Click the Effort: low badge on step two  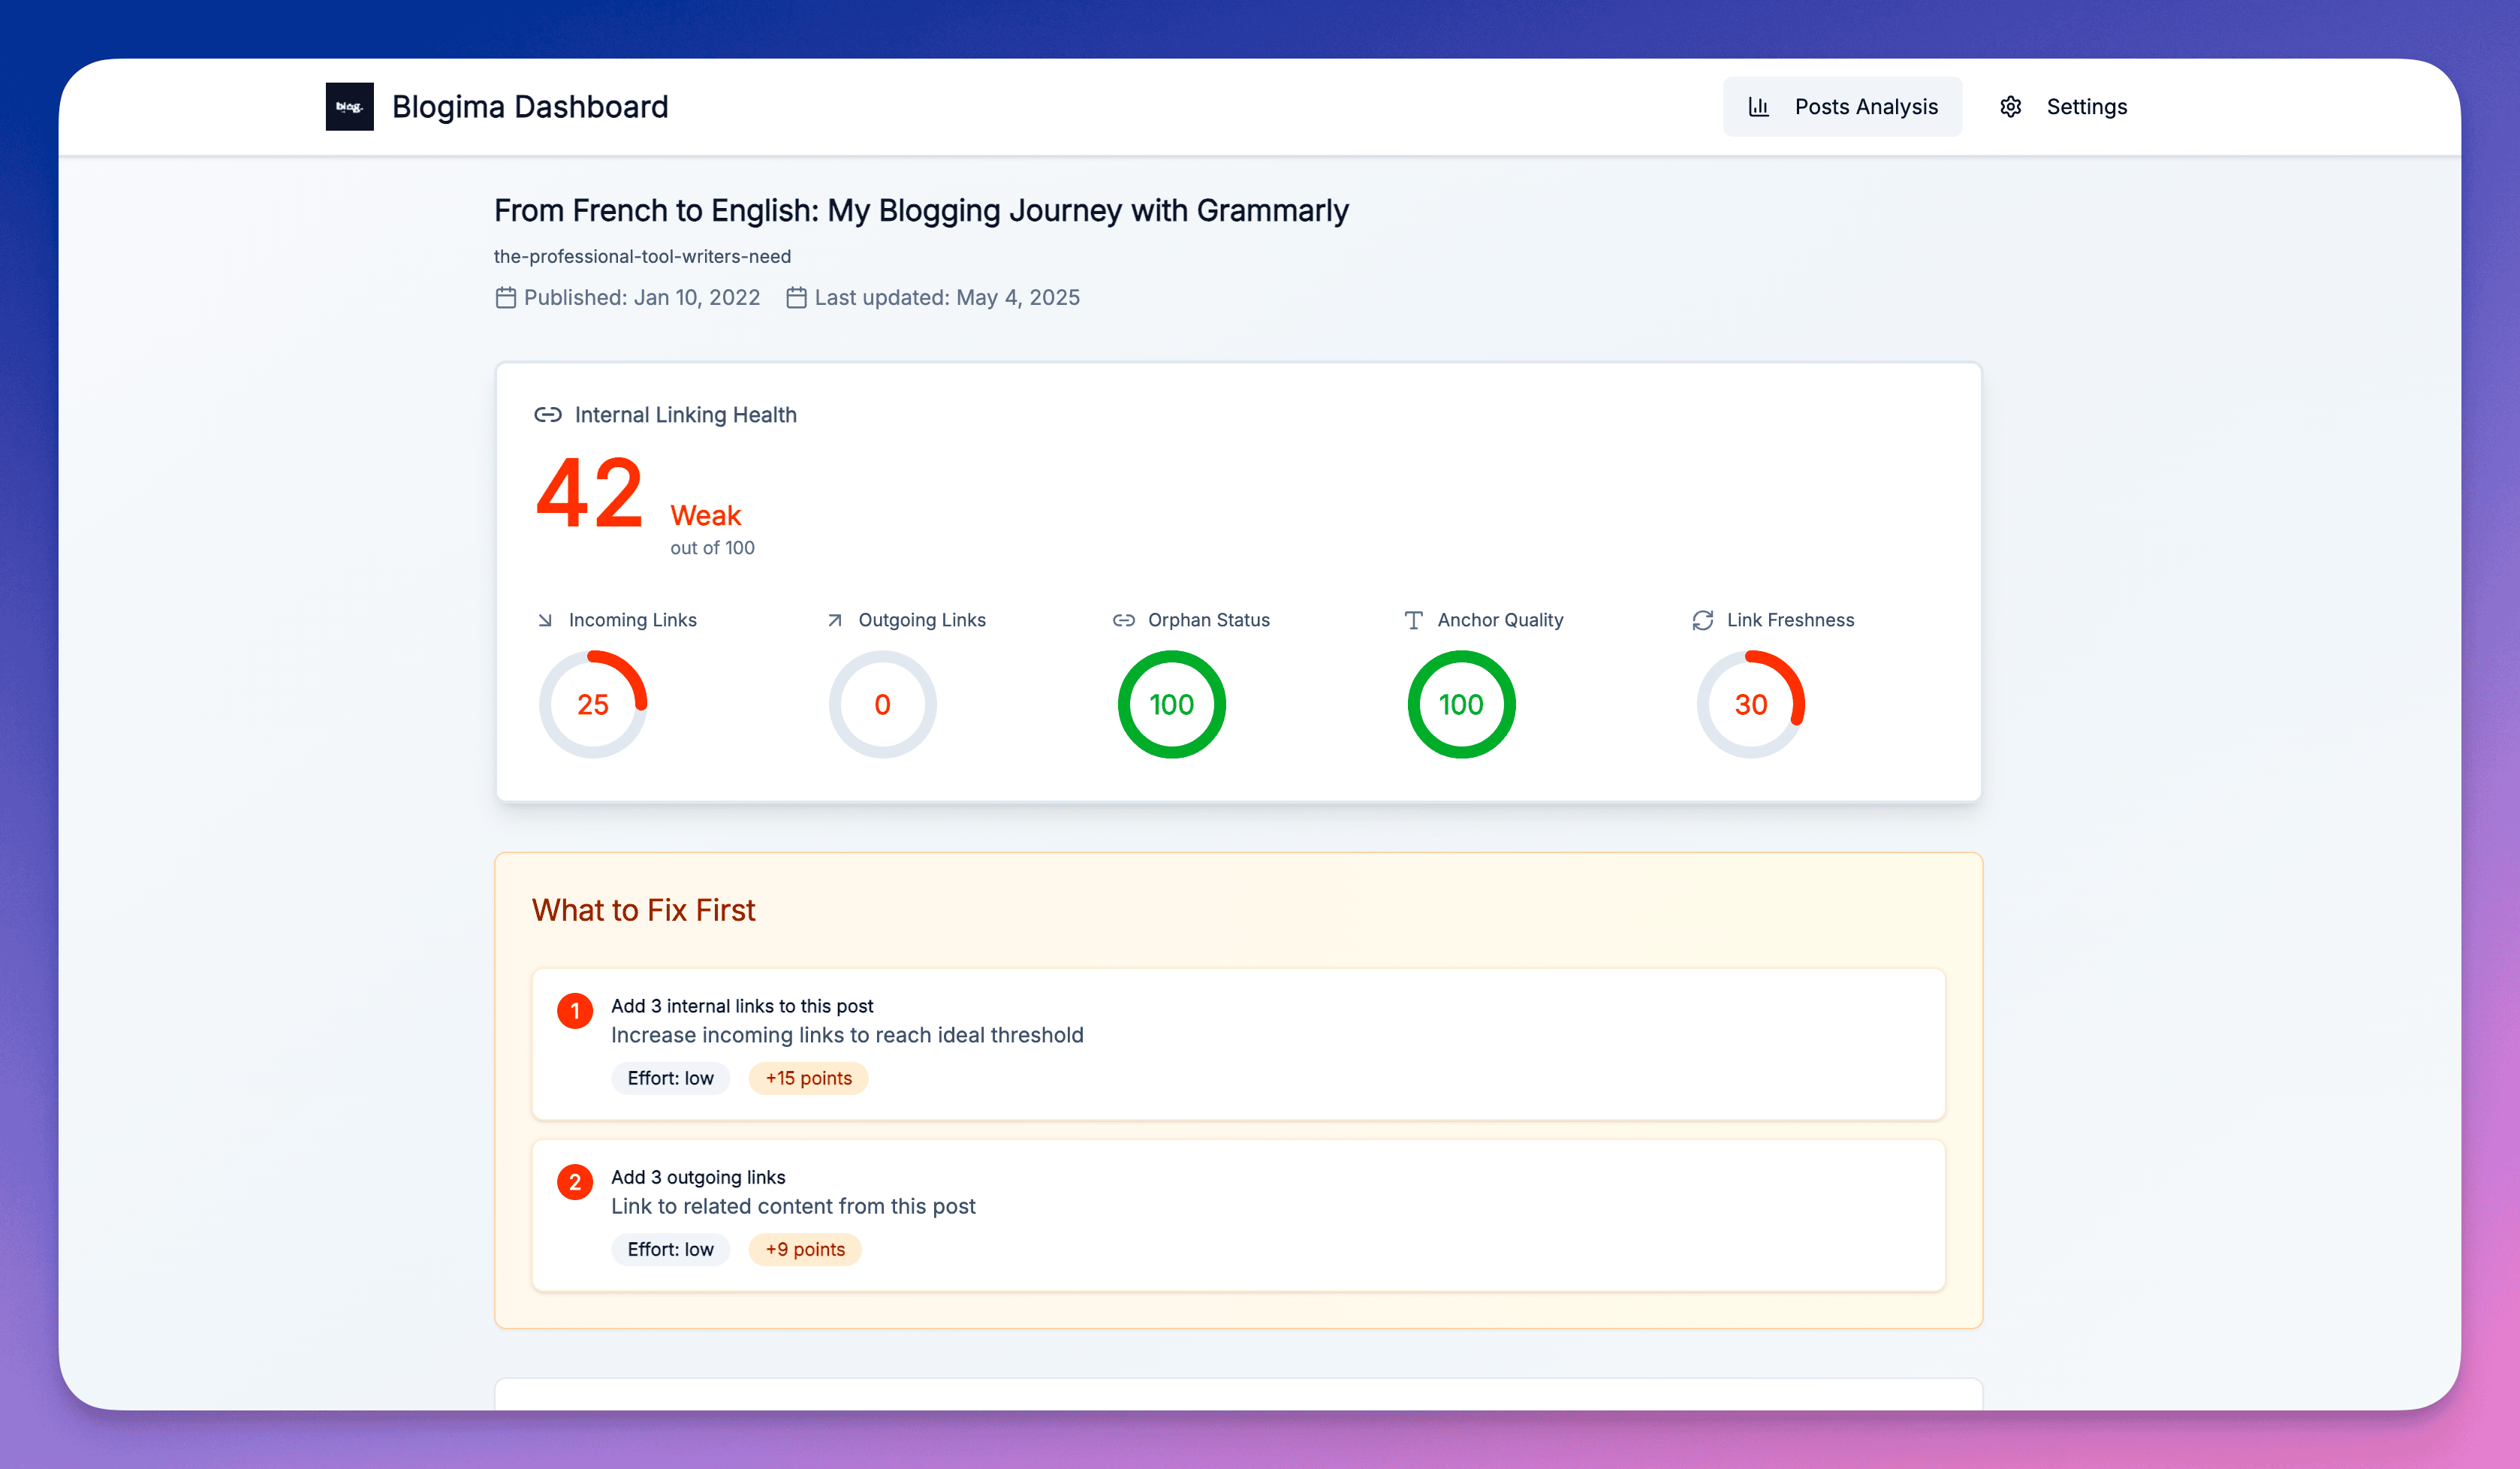click(x=670, y=1249)
